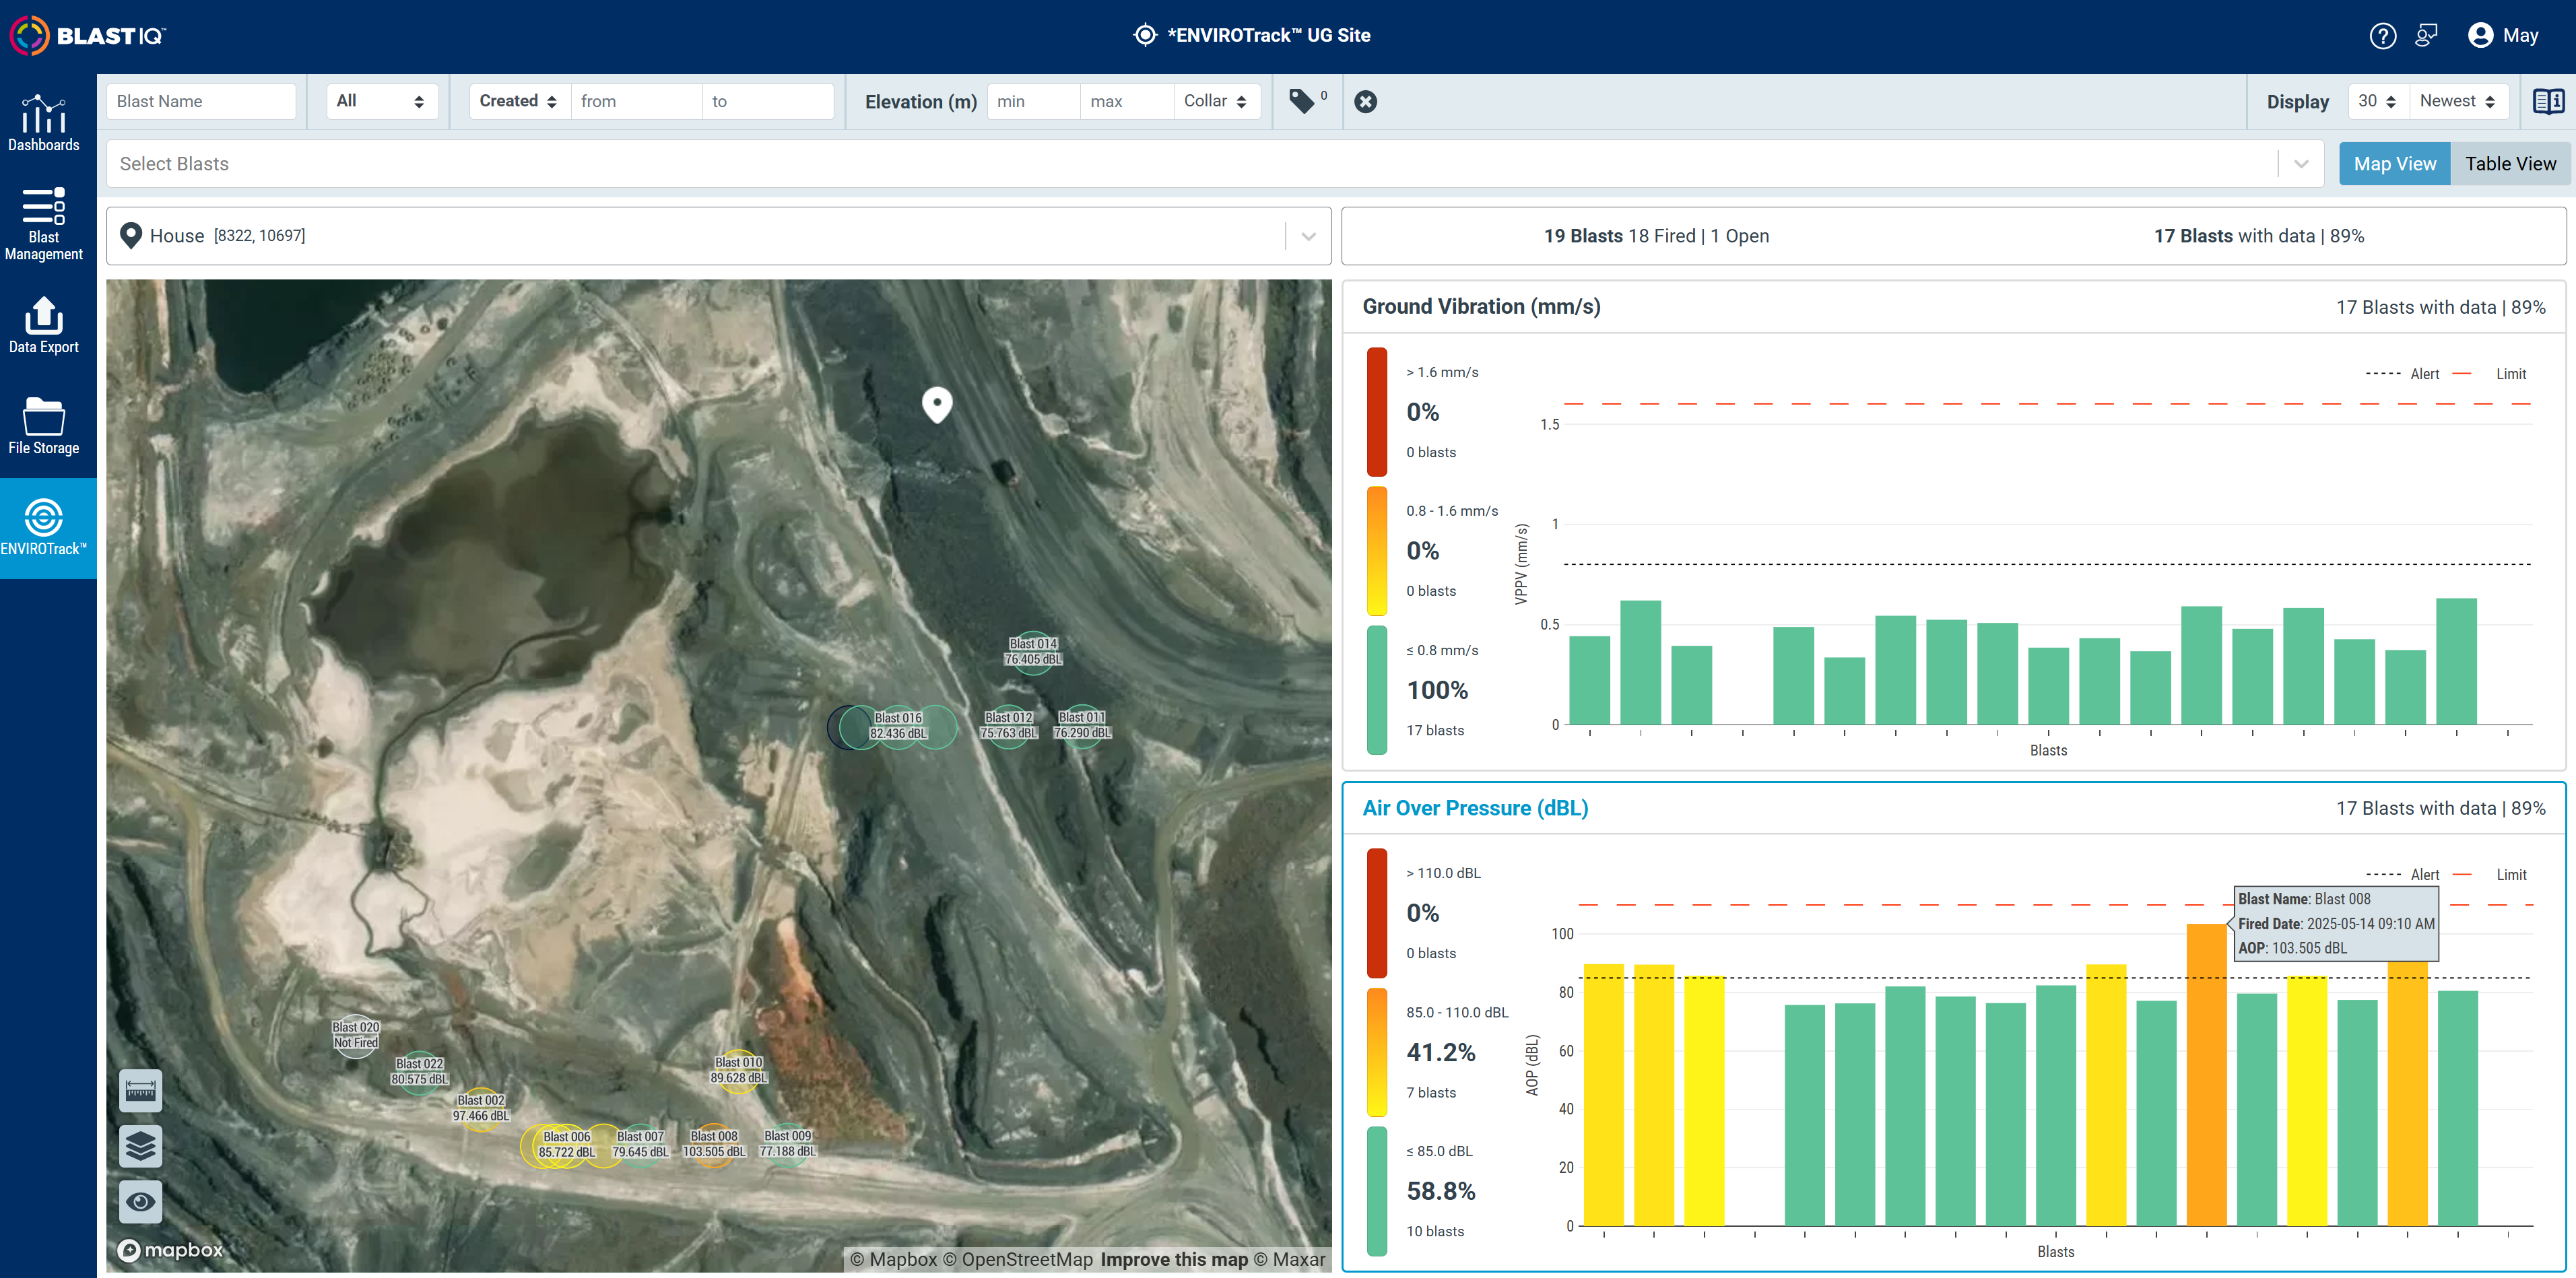2576x1278 pixels.
Task: Click the BlastIQ logo
Action: (88, 36)
